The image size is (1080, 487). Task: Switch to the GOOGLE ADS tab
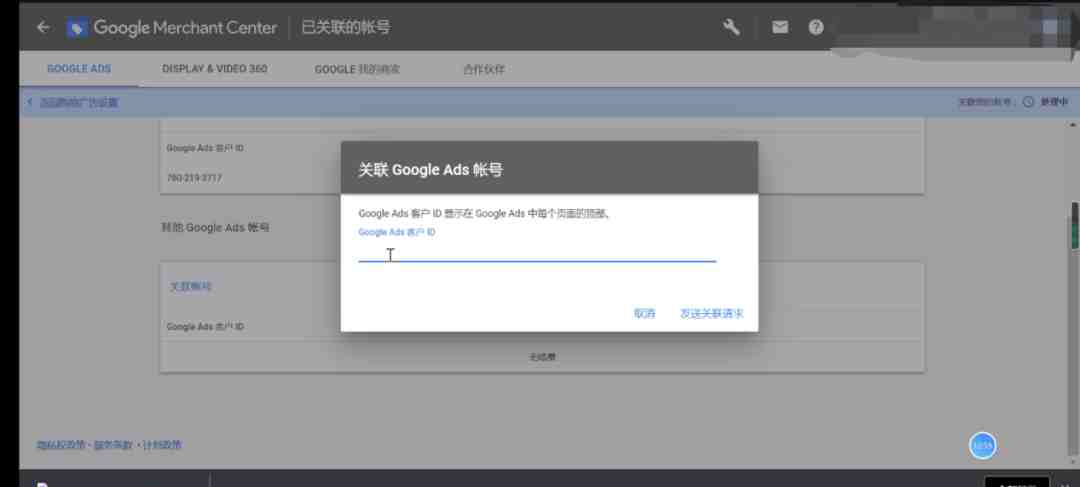pos(79,69)
